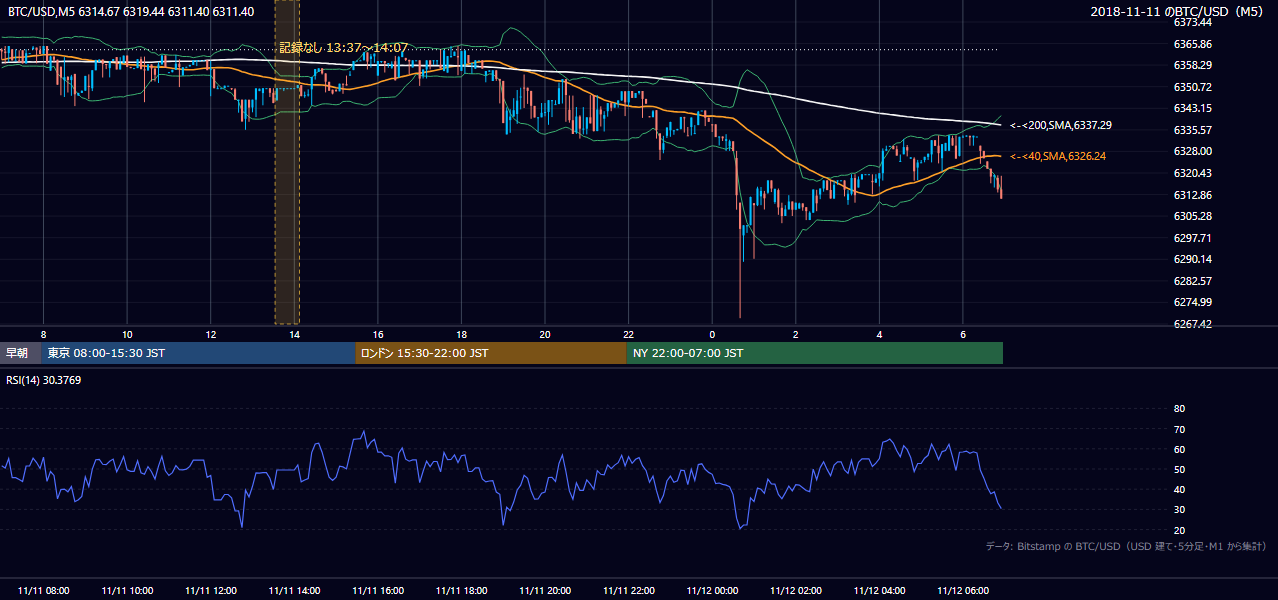Select the 'NY 22:00-07:00 JST' session bar

[814, 353]
